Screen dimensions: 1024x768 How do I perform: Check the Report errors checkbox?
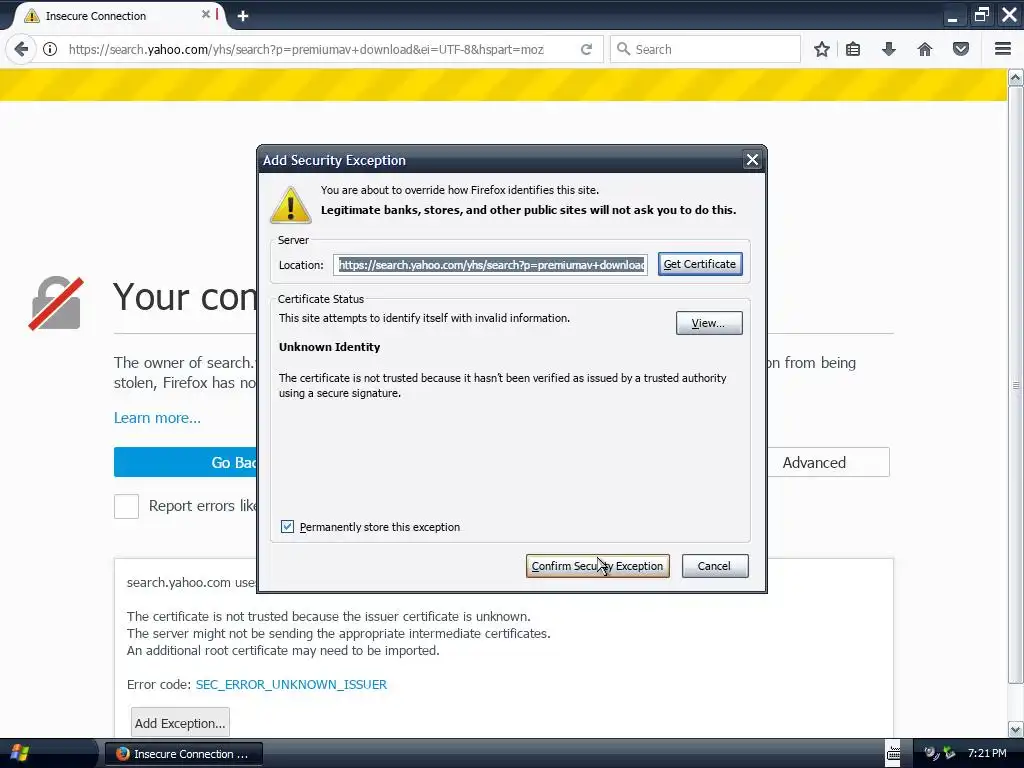(126, 506)
